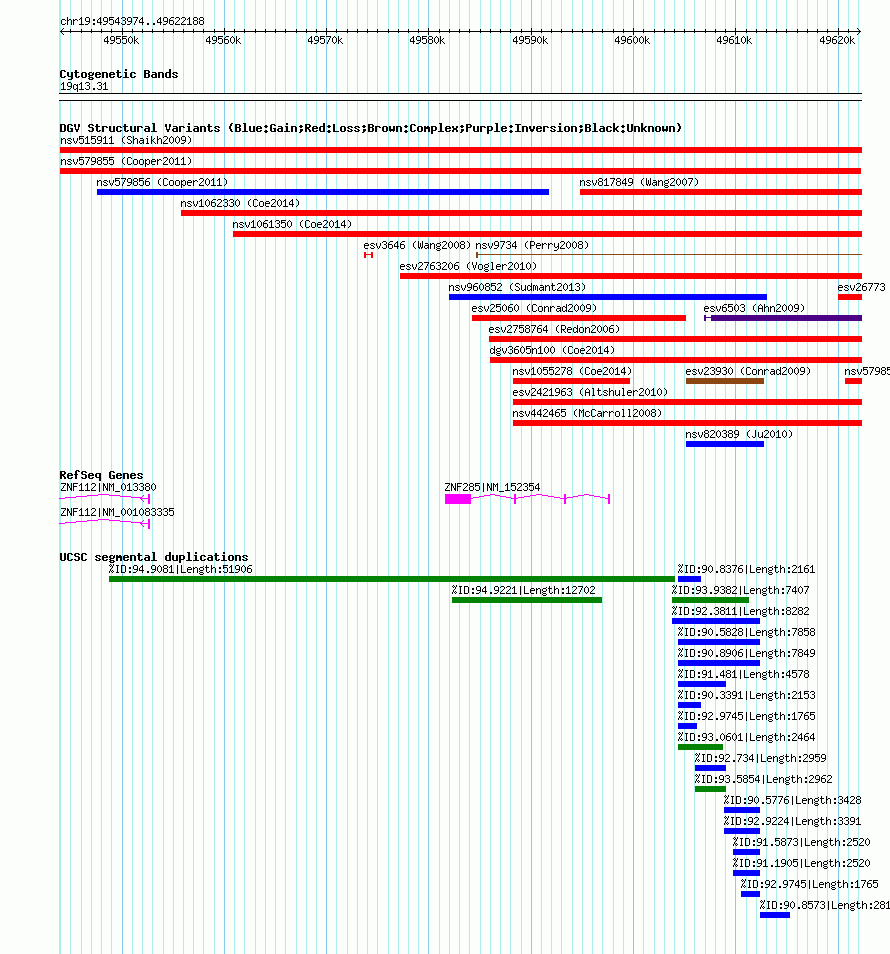Click the %ID:90.5776|Length:3428 label
The height and width of the screenshot is (954, 890).
pos(792,800)
